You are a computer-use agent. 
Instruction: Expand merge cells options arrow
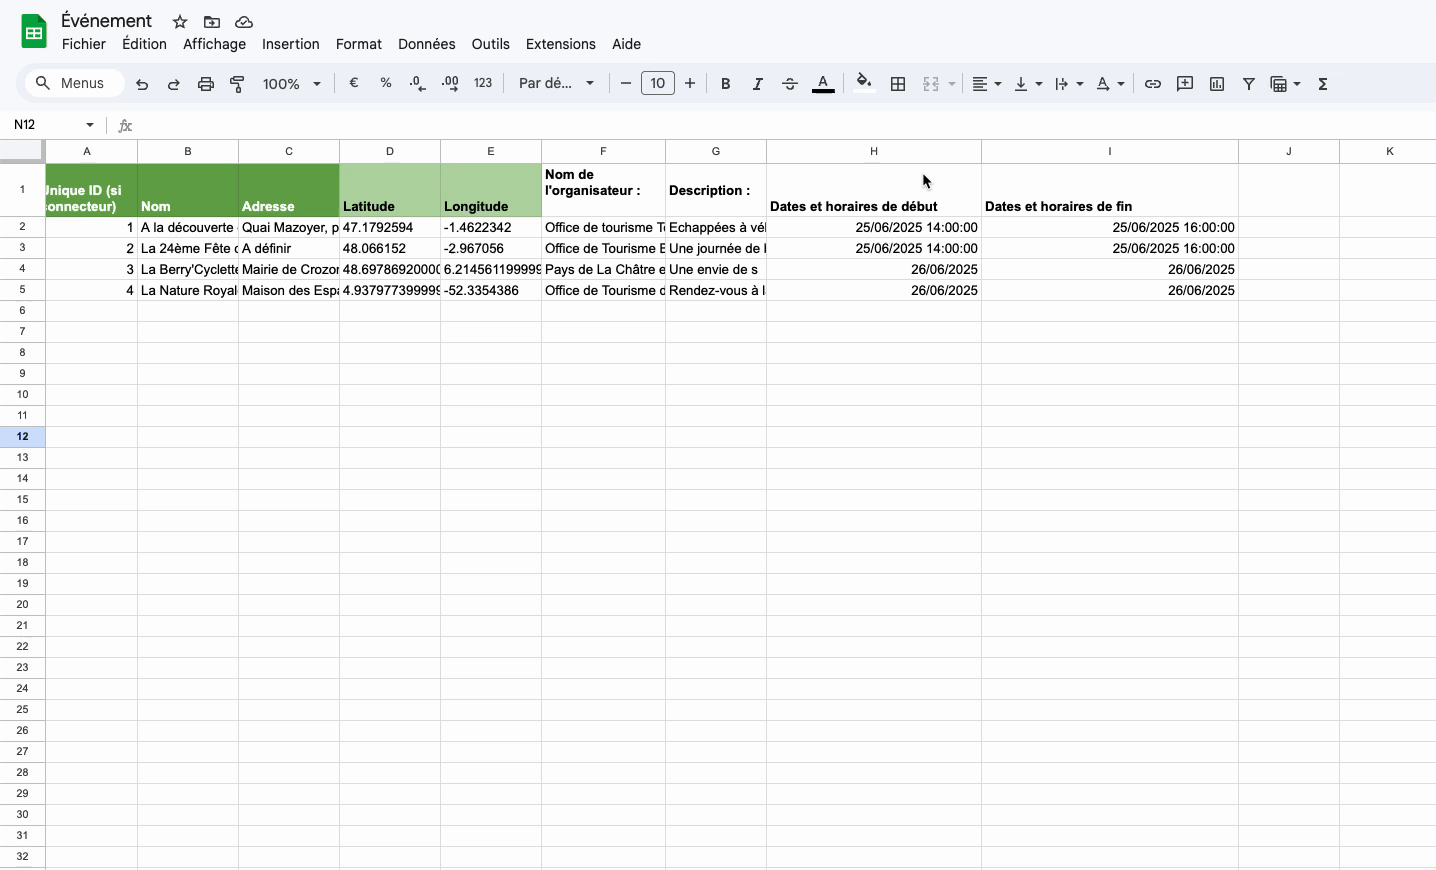952,84
